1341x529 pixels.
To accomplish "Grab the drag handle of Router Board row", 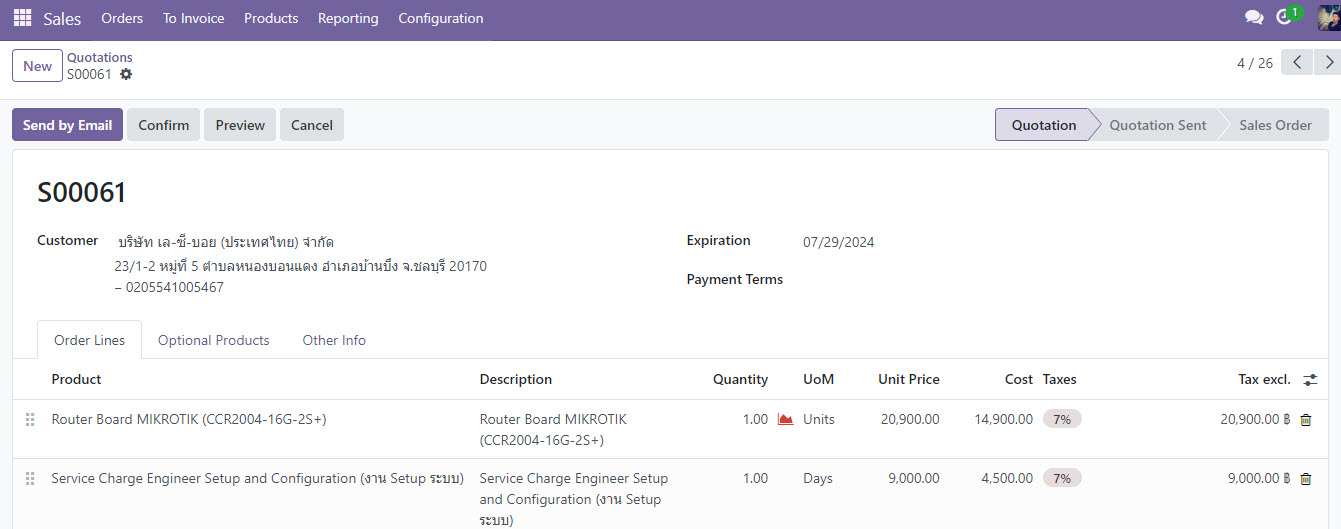I will (30, 420).
